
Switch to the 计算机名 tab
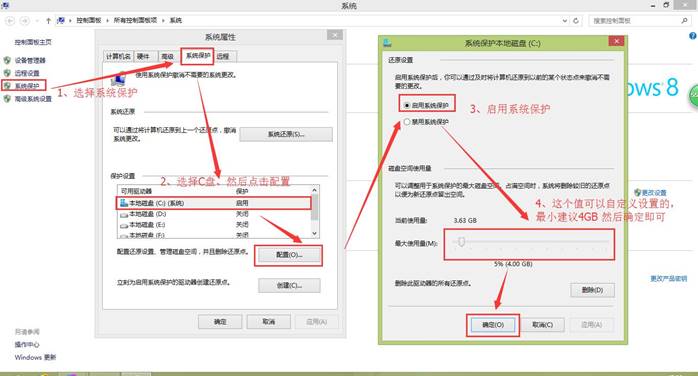pos(118,57)
